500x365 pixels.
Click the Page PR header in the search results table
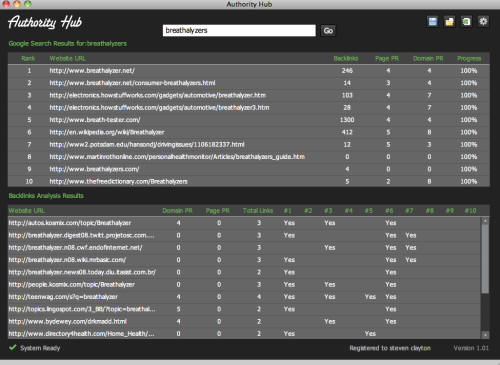(x=387, y=58)
